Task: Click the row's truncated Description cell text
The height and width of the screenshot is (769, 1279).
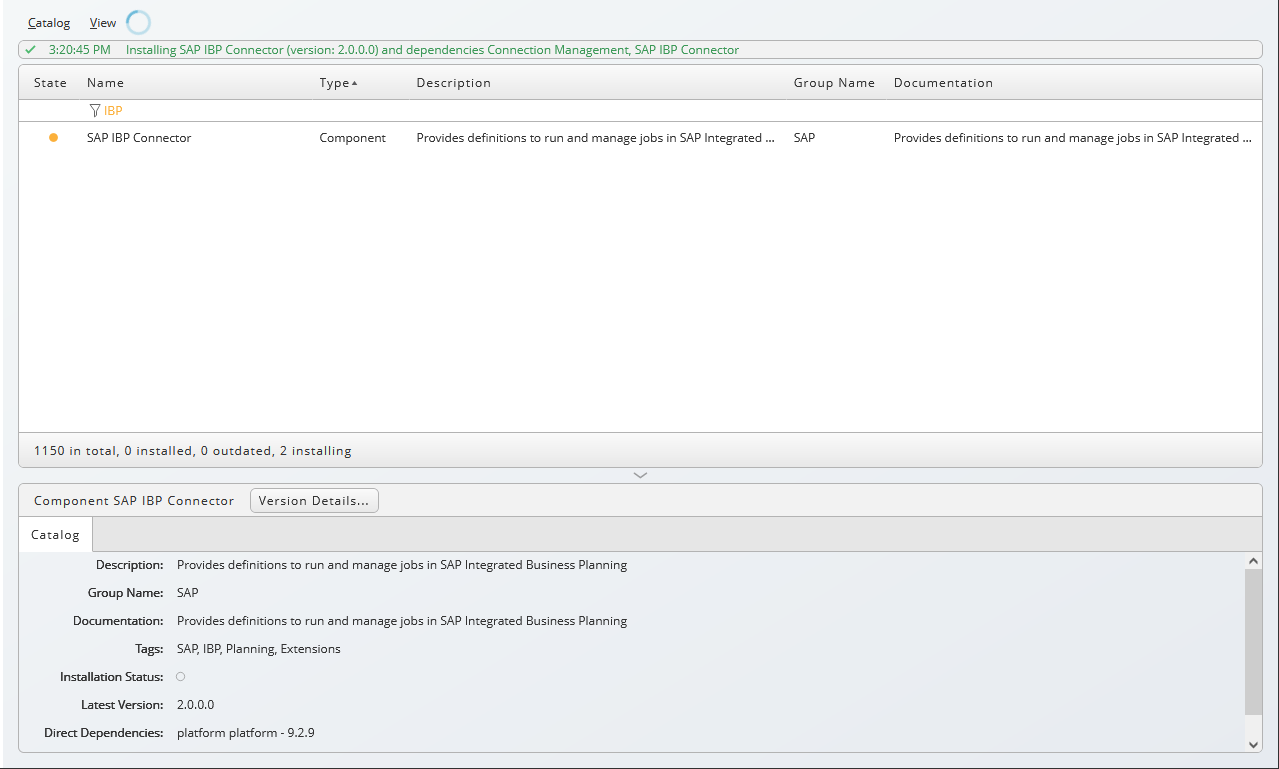Action: [x=596, y=138]
